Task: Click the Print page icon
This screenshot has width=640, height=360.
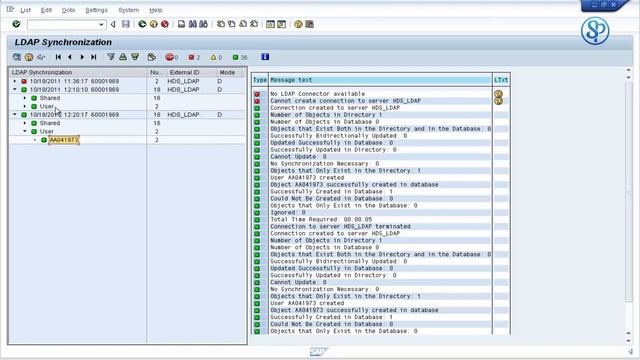Action: point(181,24)
